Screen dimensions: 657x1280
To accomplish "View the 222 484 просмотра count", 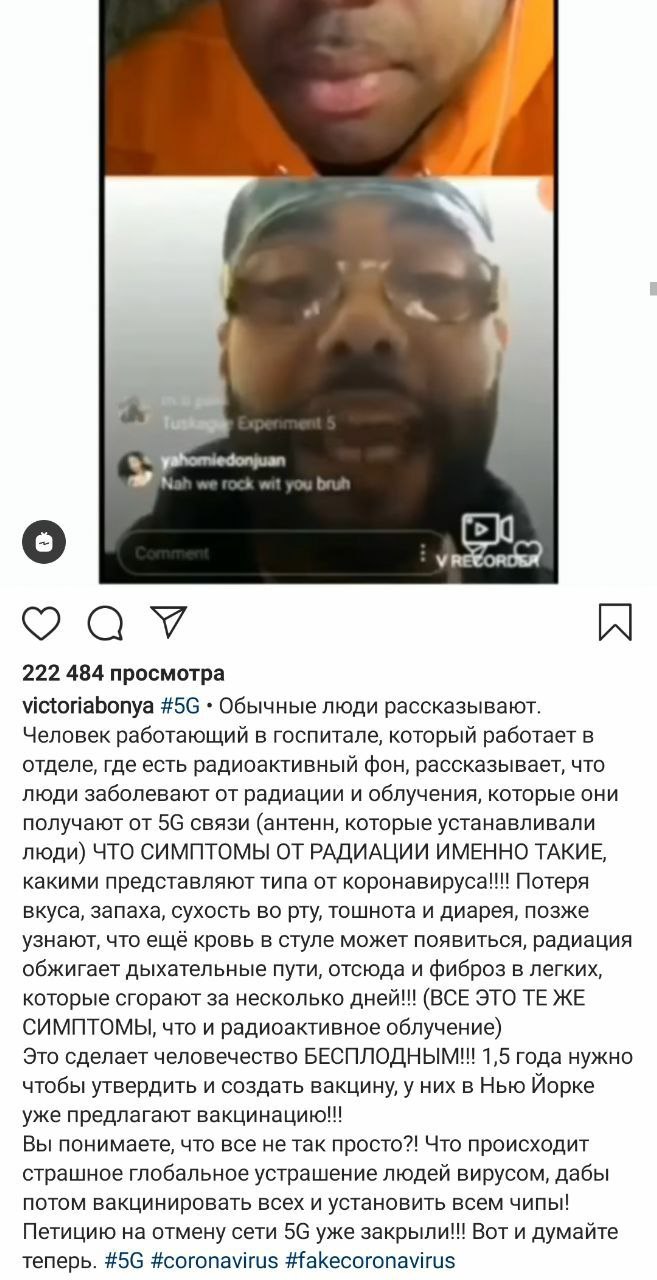I will tap(123, 673).
